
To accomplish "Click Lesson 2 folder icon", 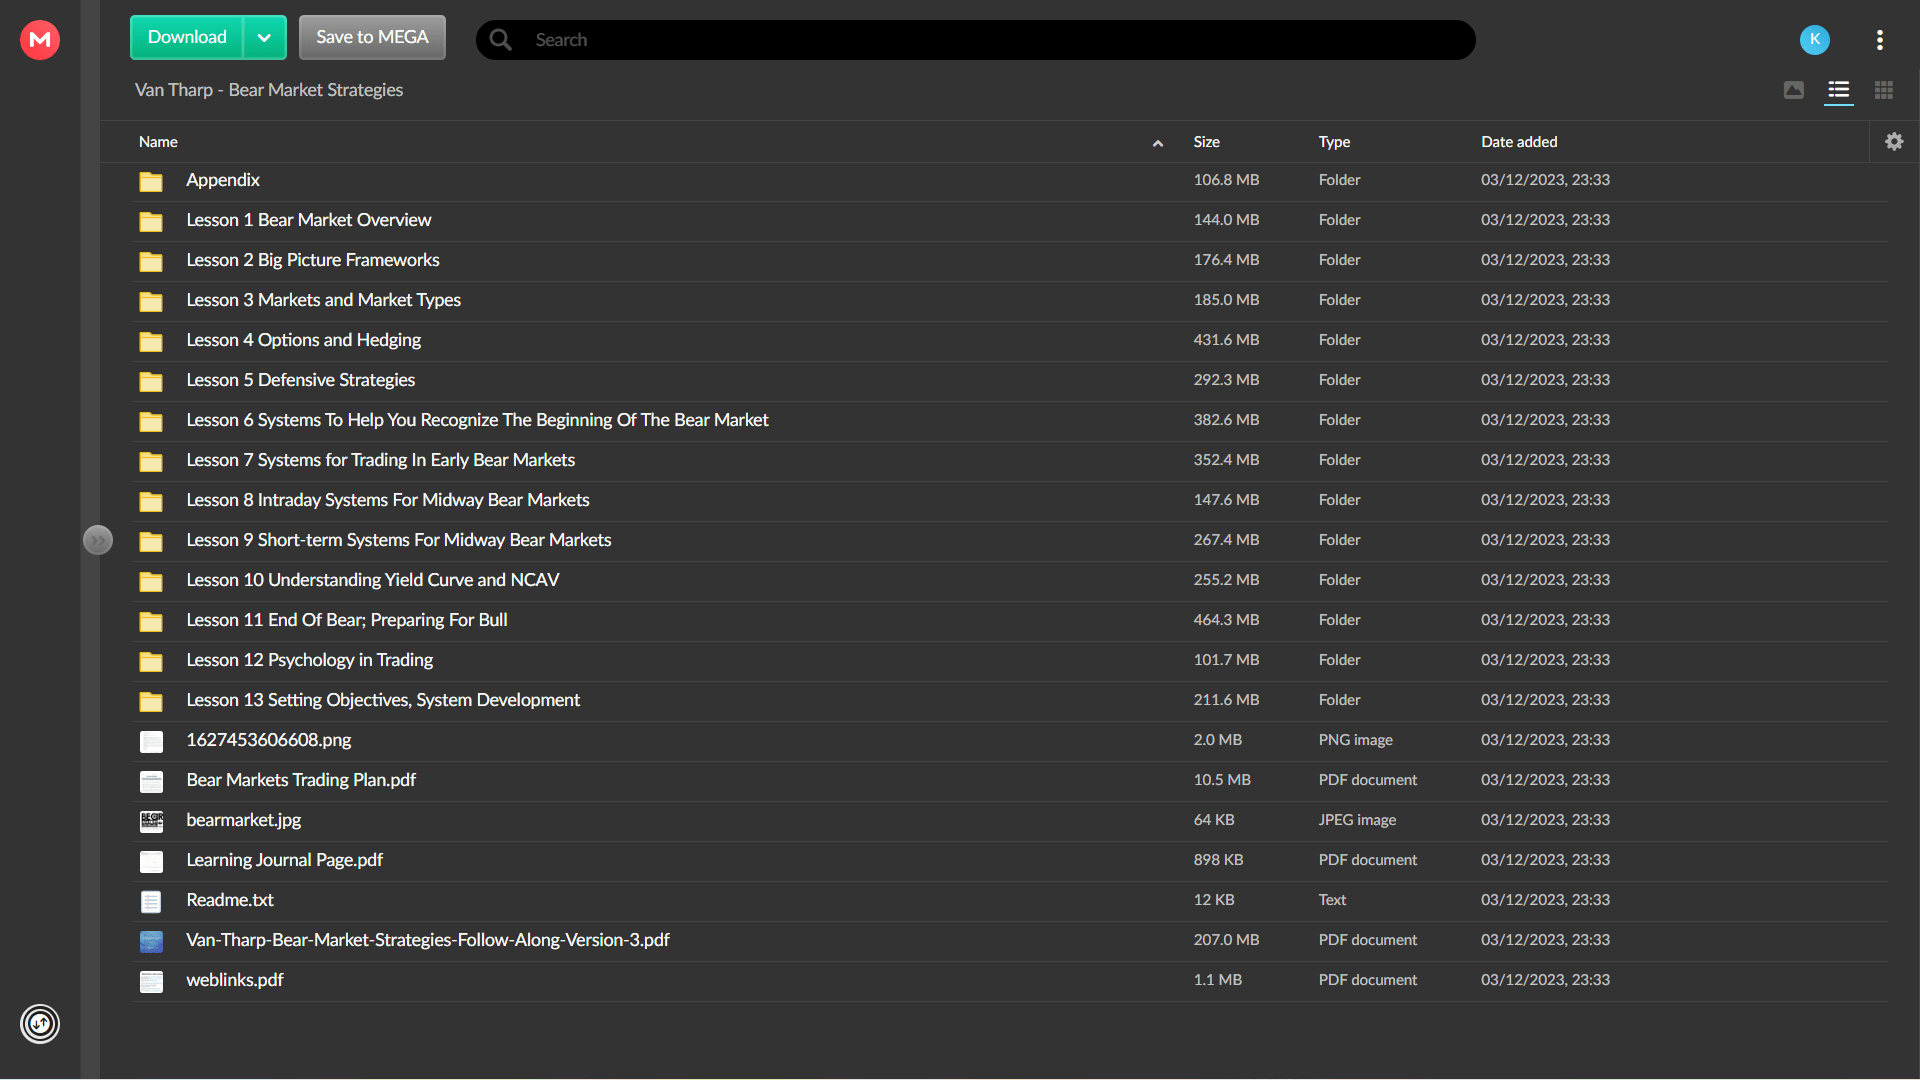I will (x=151, y=261).
